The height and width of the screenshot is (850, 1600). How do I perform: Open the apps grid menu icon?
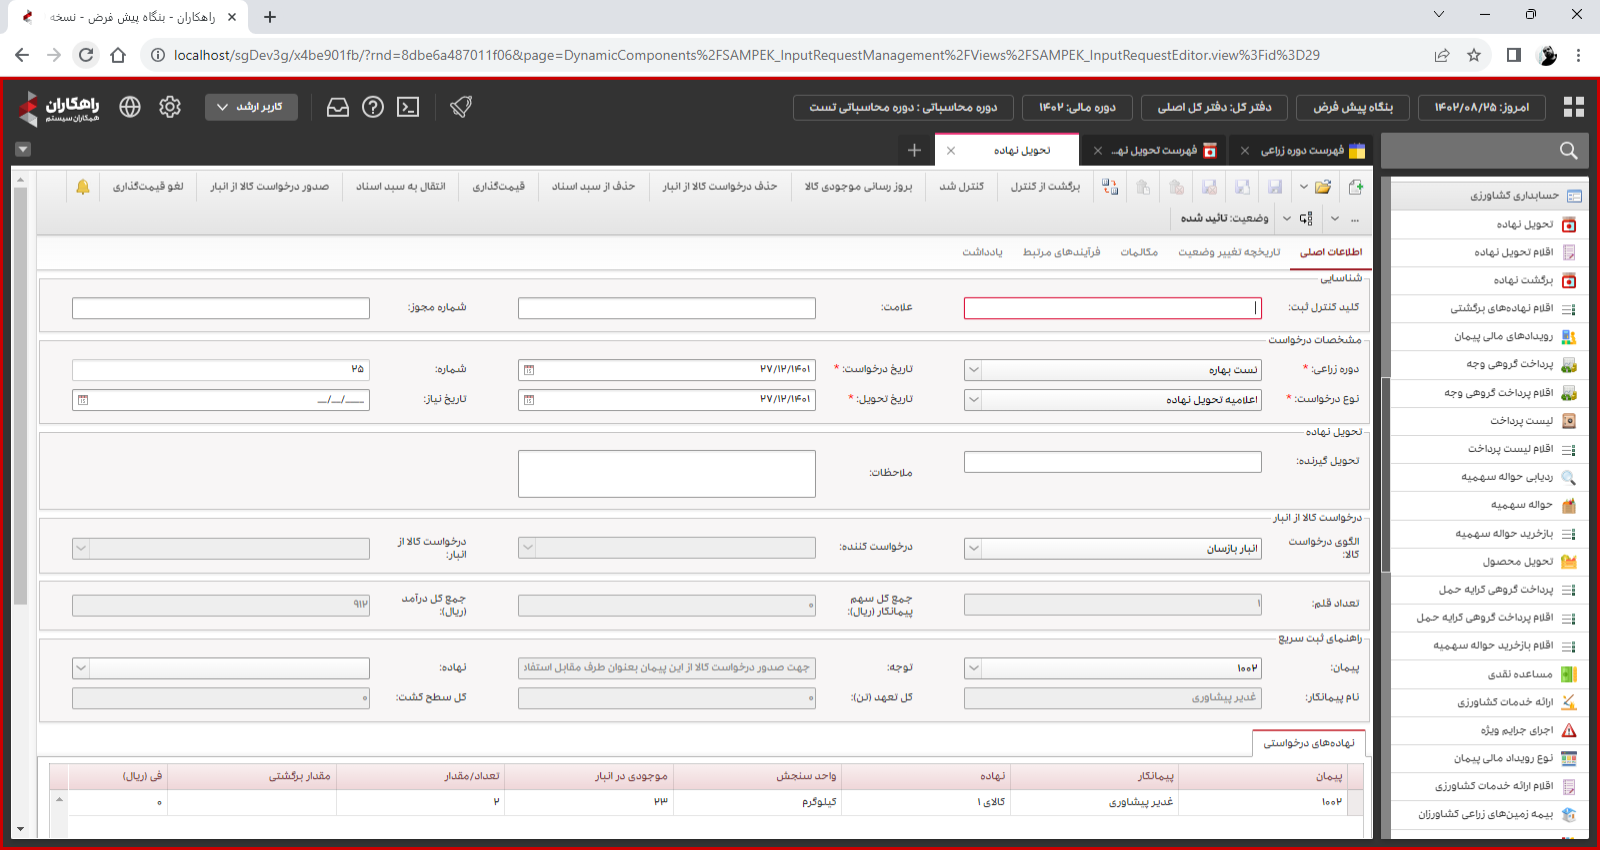(1574, 107)
